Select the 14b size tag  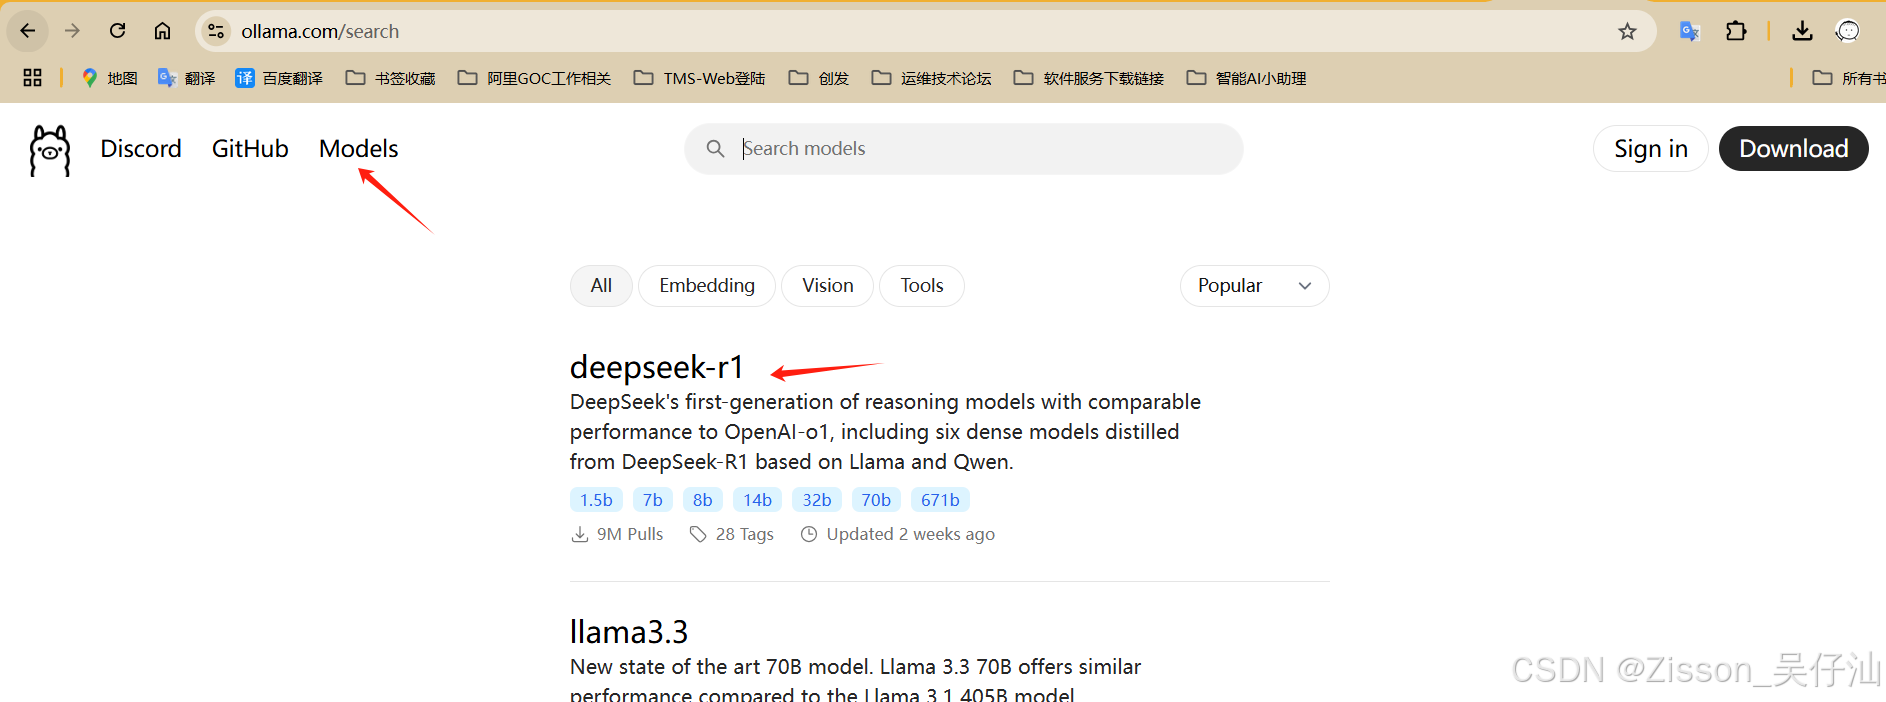tap(757, 500)
